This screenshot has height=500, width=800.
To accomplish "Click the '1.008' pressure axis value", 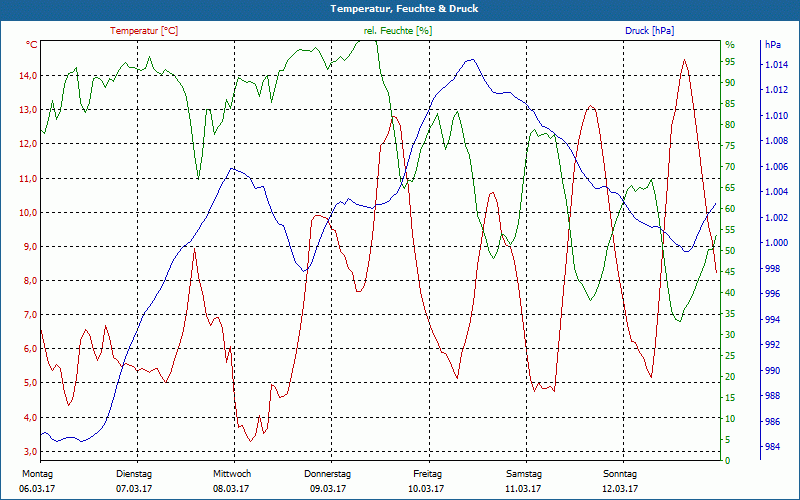I will tap(776, 141).
